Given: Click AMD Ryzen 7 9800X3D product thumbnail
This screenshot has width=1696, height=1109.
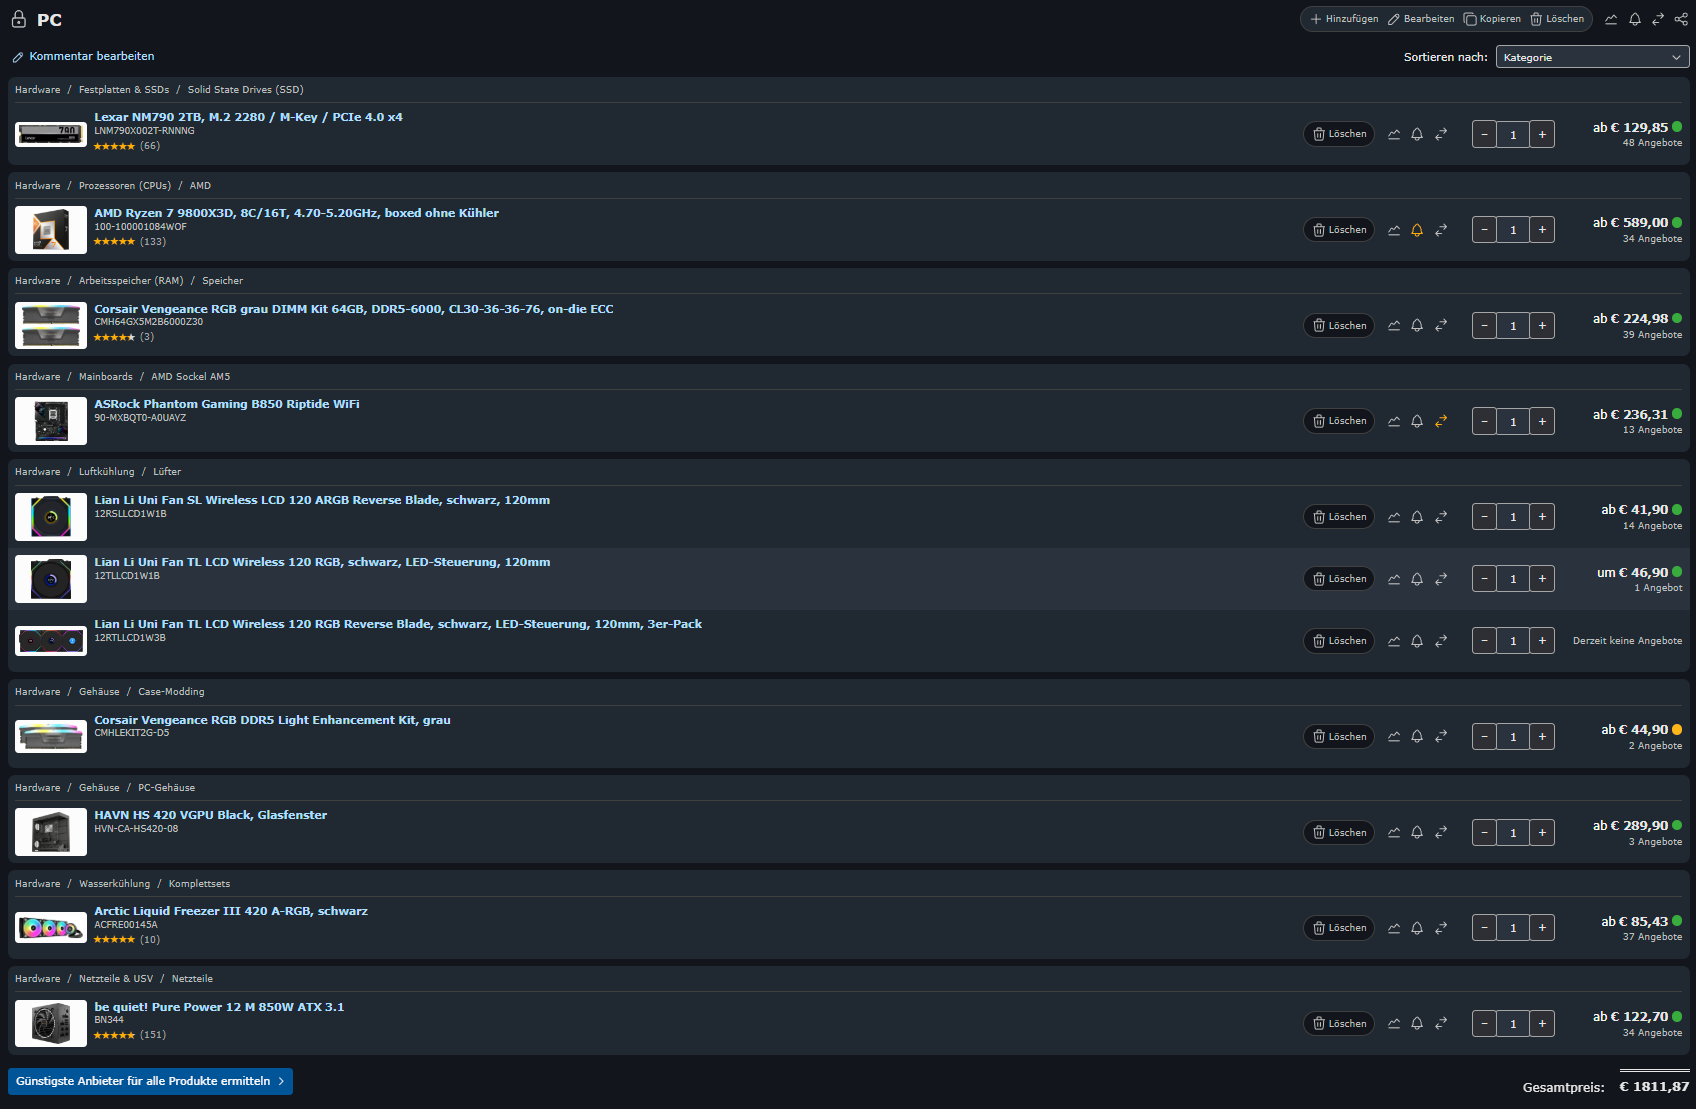Looking at the screenshot, I should coord(51,230).
